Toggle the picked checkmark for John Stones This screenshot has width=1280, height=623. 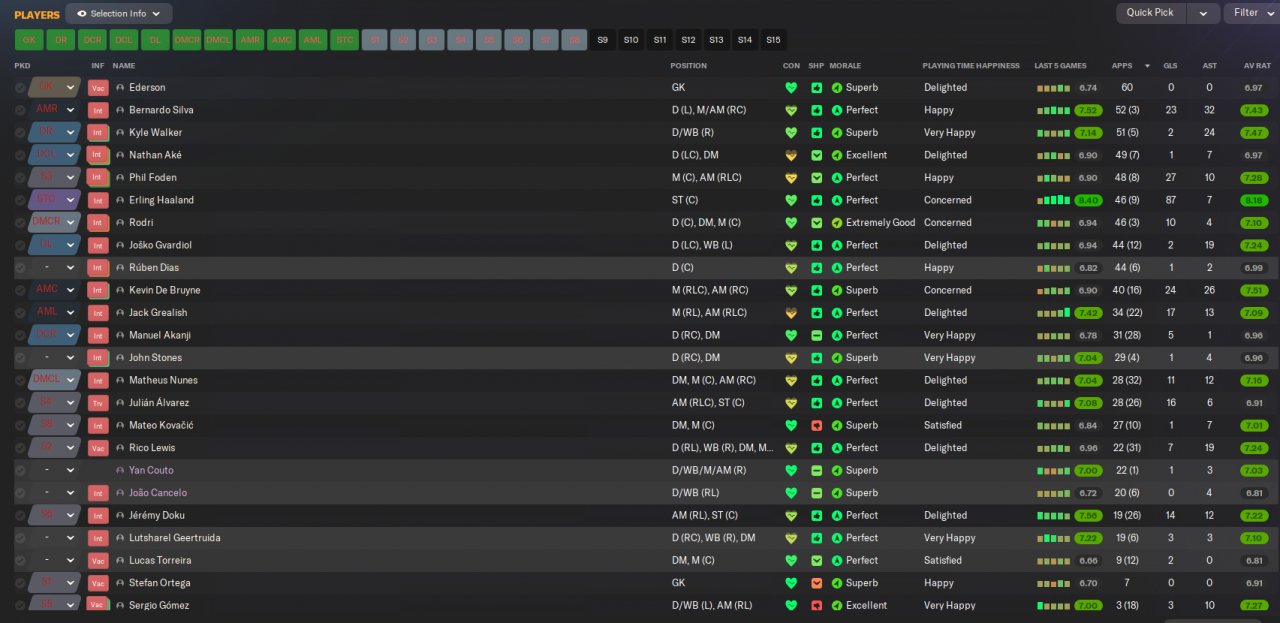pyautogui.click(x=20, y=358)
